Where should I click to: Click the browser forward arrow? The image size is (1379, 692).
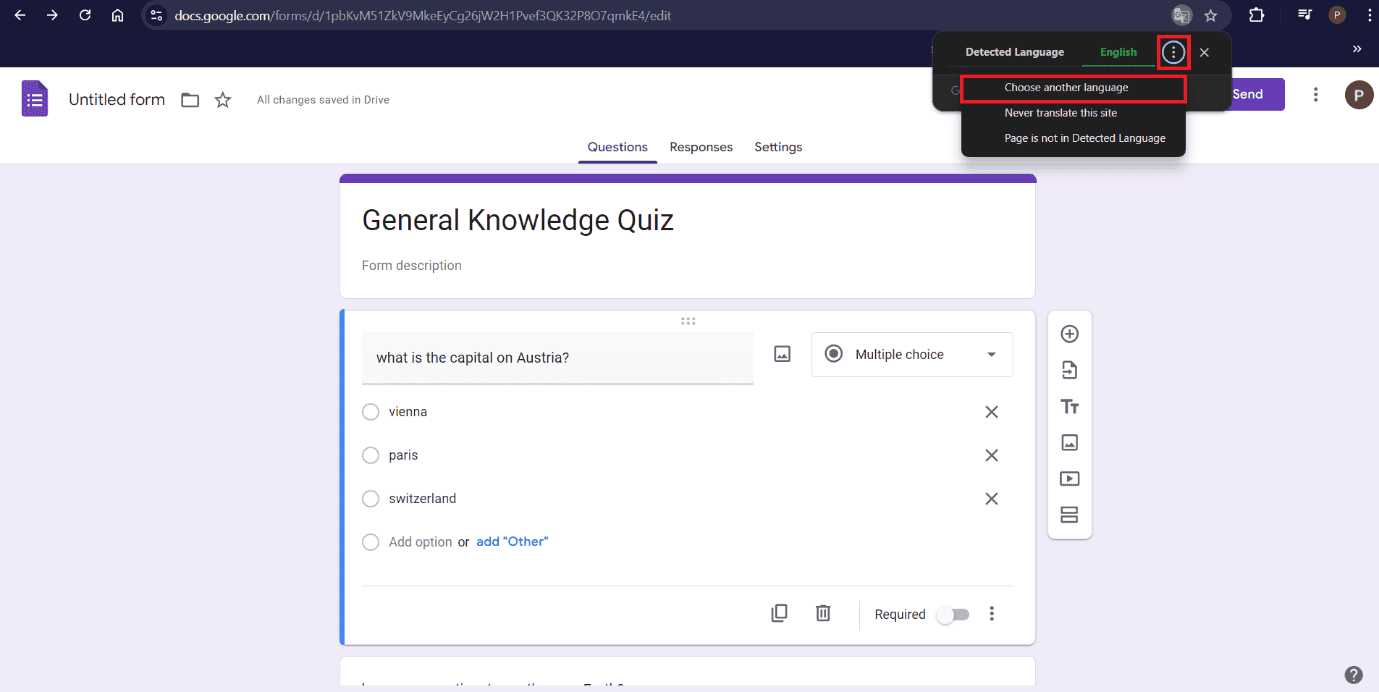[52, 15]
